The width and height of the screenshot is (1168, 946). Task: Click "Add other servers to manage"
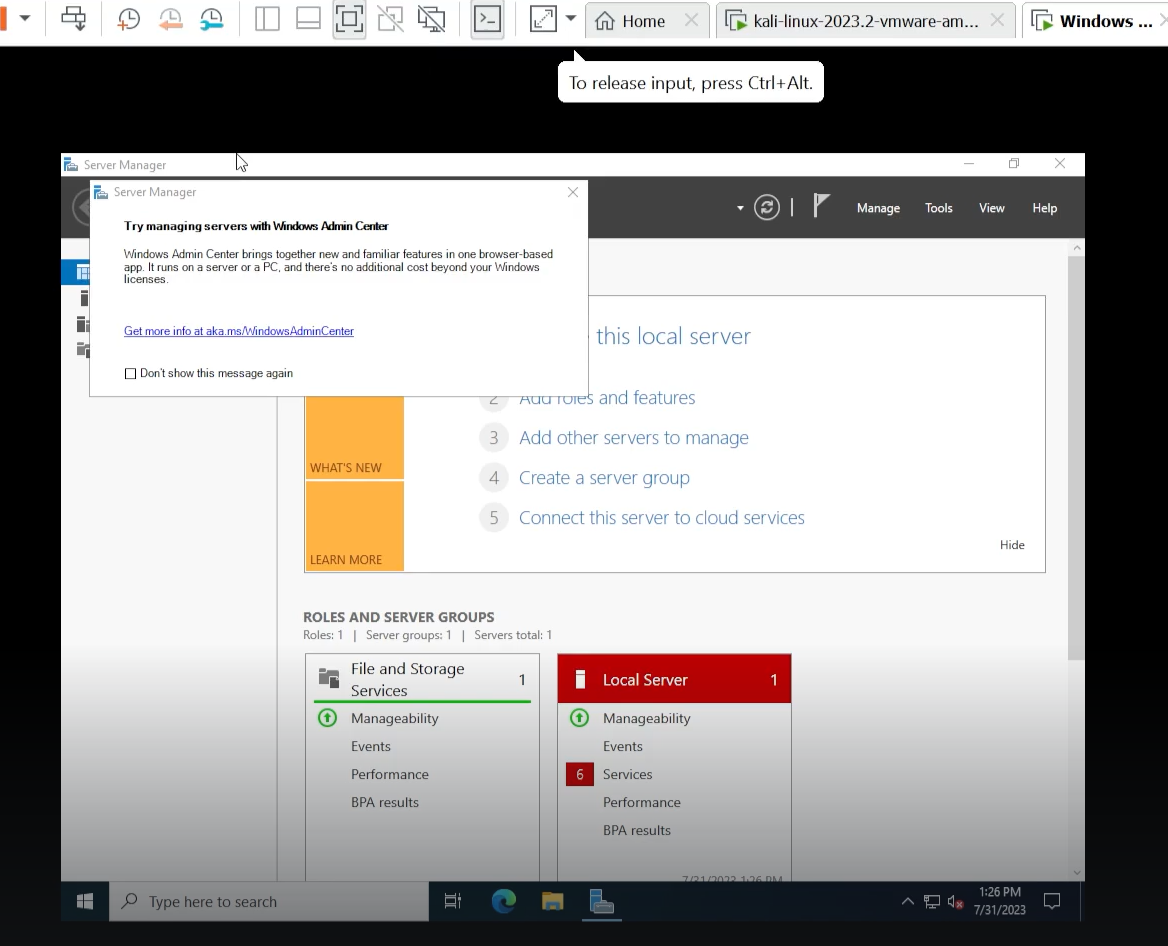pos(634,437)
